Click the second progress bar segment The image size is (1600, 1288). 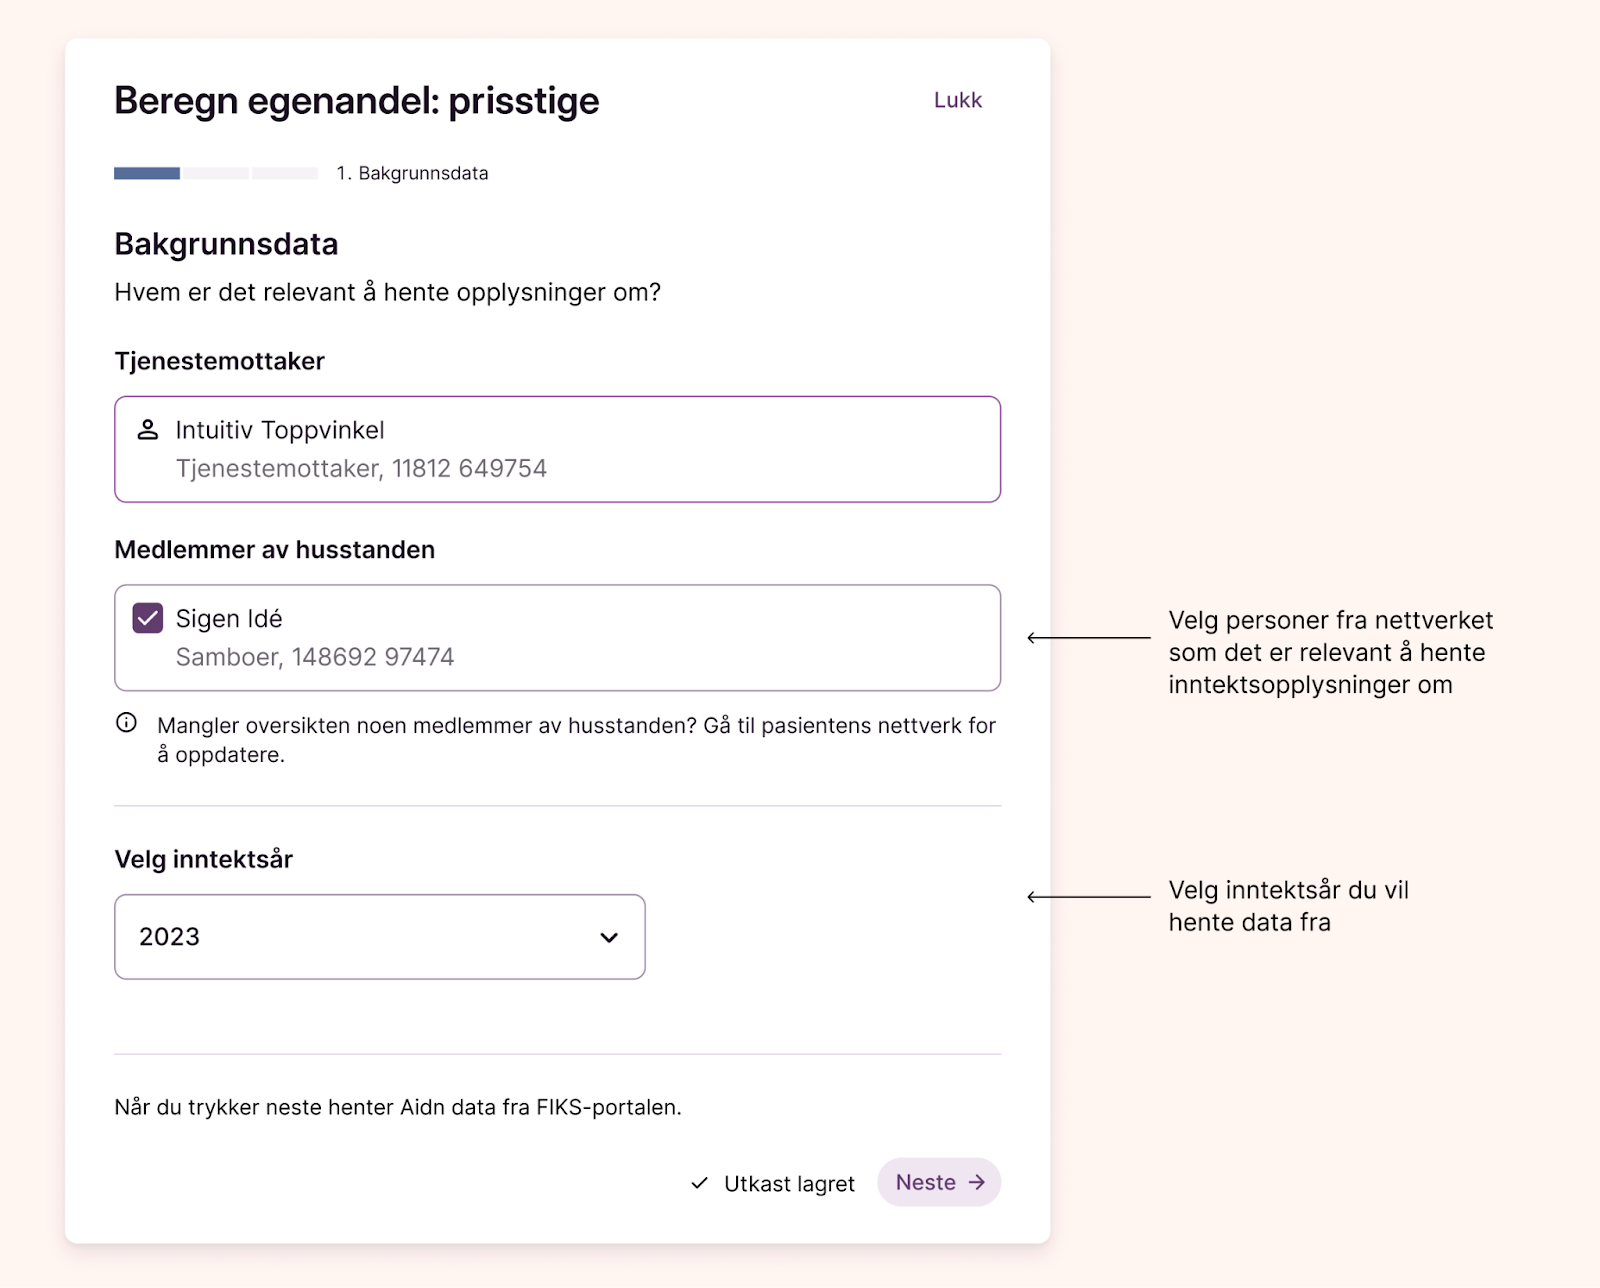216,174
